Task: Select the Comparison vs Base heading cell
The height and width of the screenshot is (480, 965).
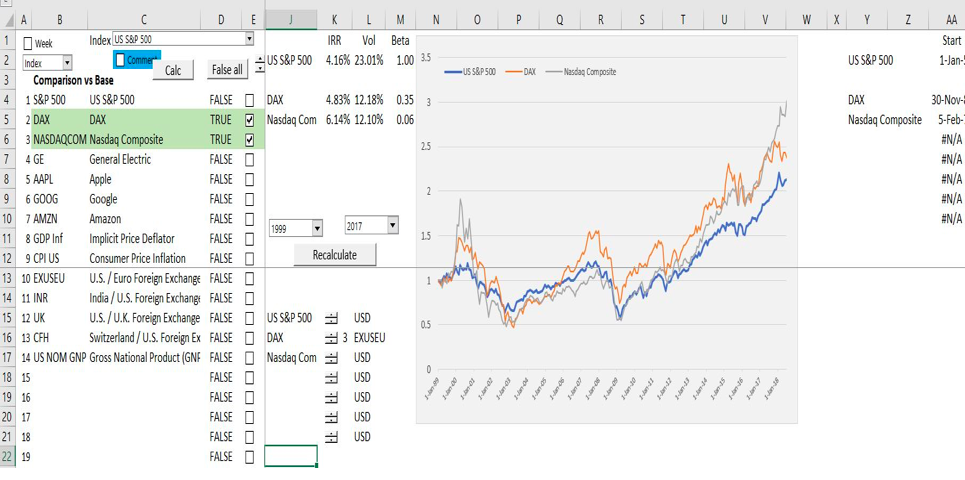Action: click(73, 80)
